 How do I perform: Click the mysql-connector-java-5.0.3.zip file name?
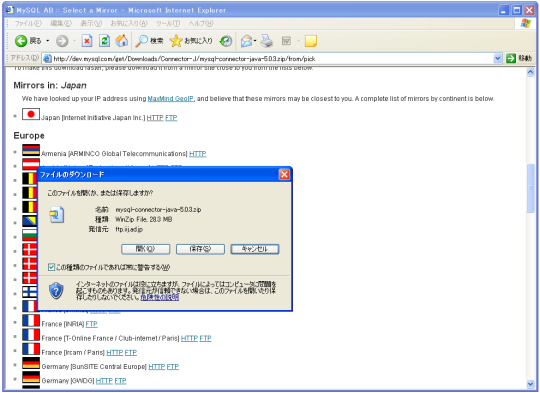pyautogui.click(x=158, y=210)
